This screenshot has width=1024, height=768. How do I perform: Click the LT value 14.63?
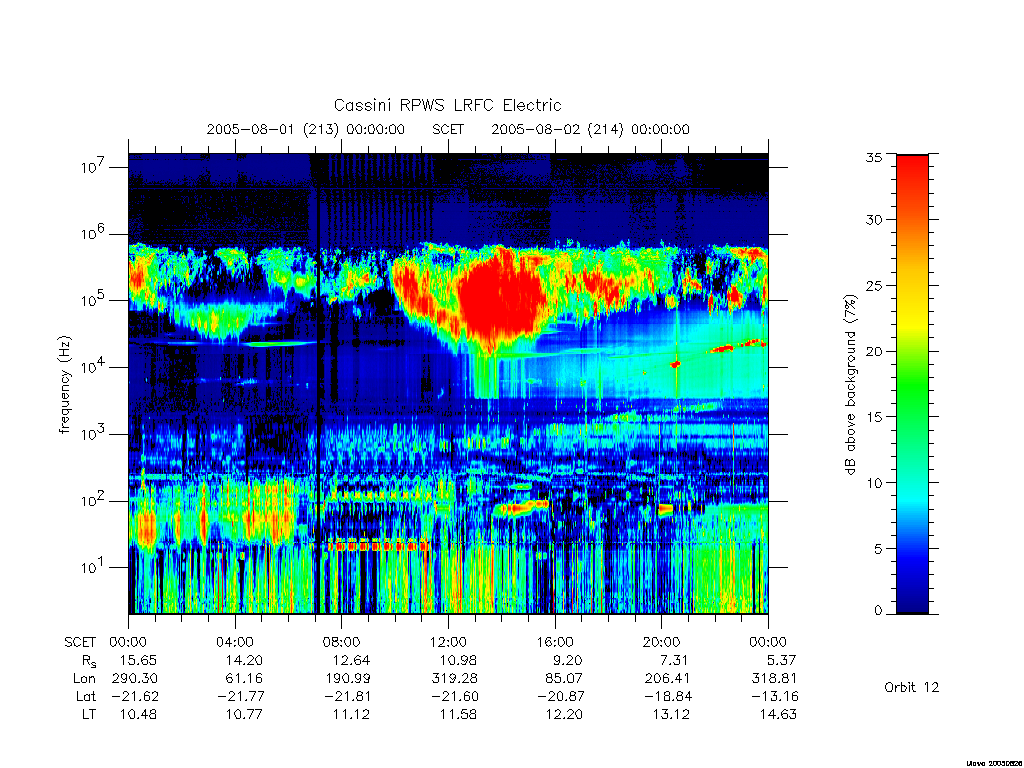click(778, 714)
